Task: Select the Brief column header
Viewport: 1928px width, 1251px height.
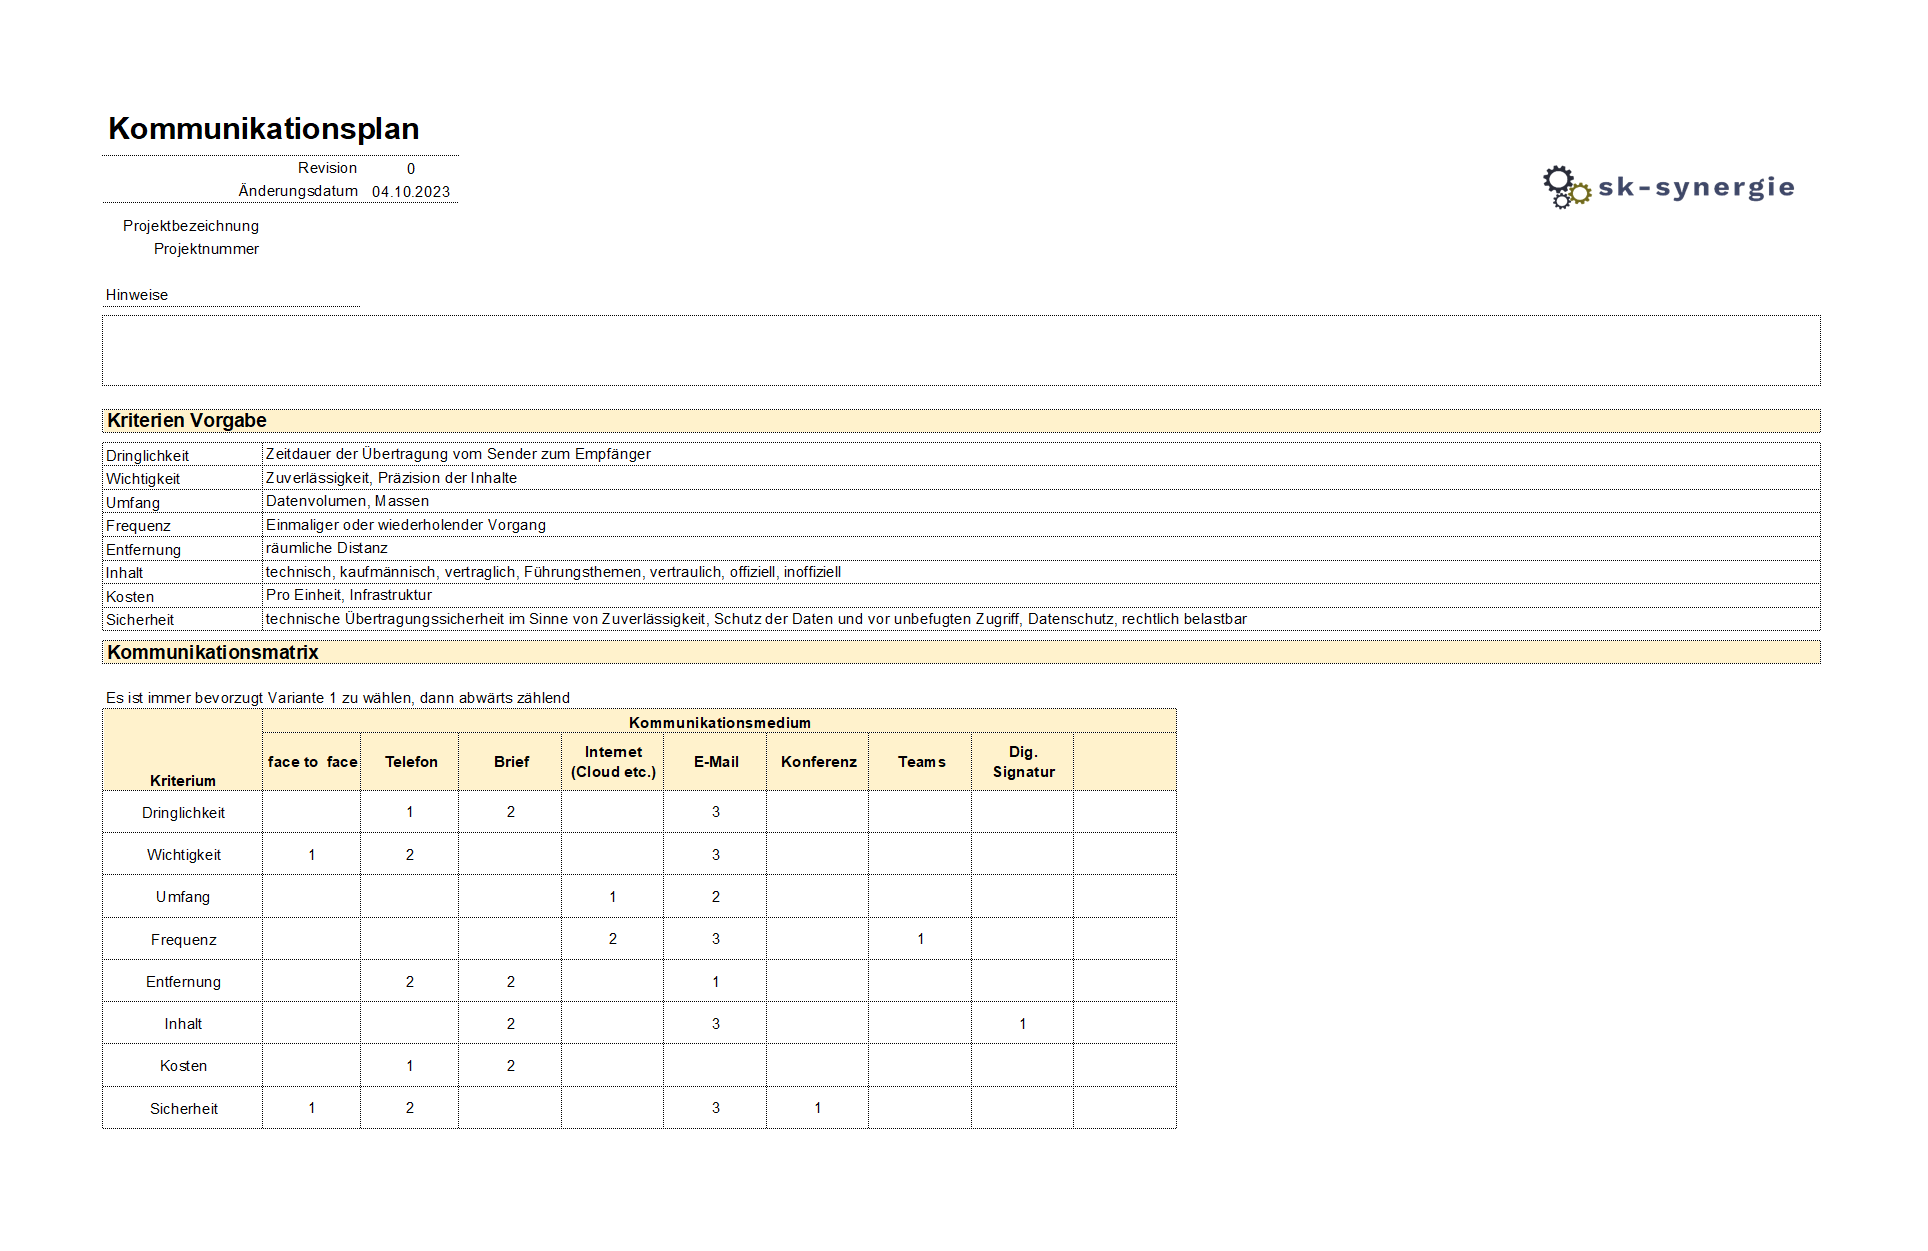Action: pos(511,762)
